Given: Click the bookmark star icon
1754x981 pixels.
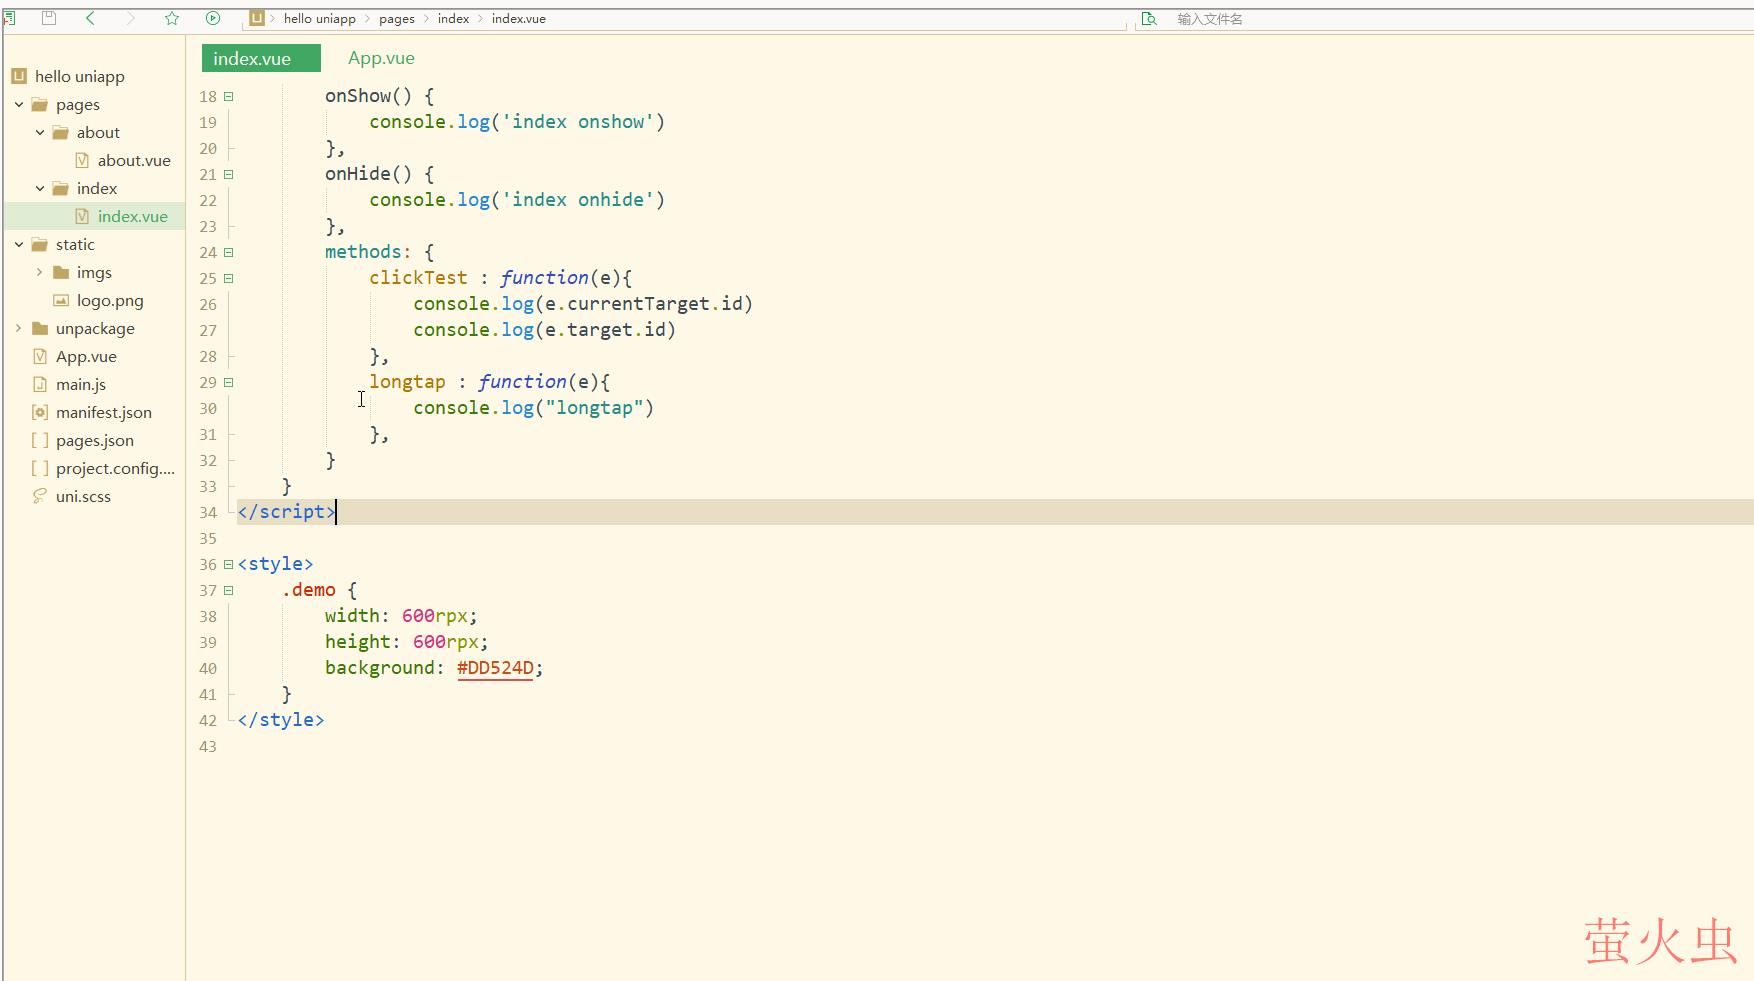Looking at the screenshot, I should [x=172, y=18].
